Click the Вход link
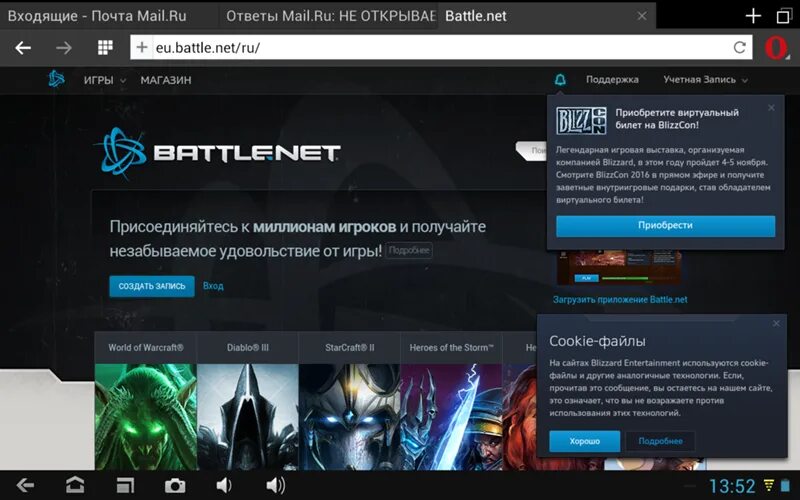 213,286
